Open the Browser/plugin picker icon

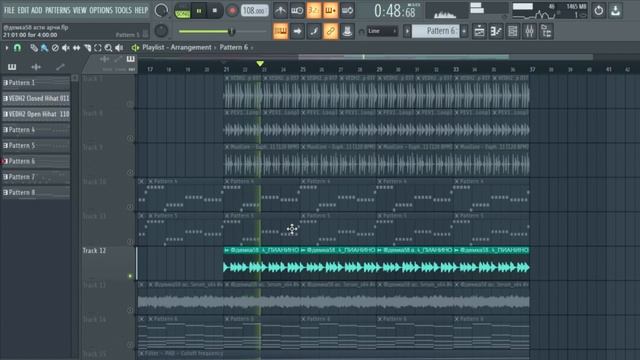click(546, 31)
